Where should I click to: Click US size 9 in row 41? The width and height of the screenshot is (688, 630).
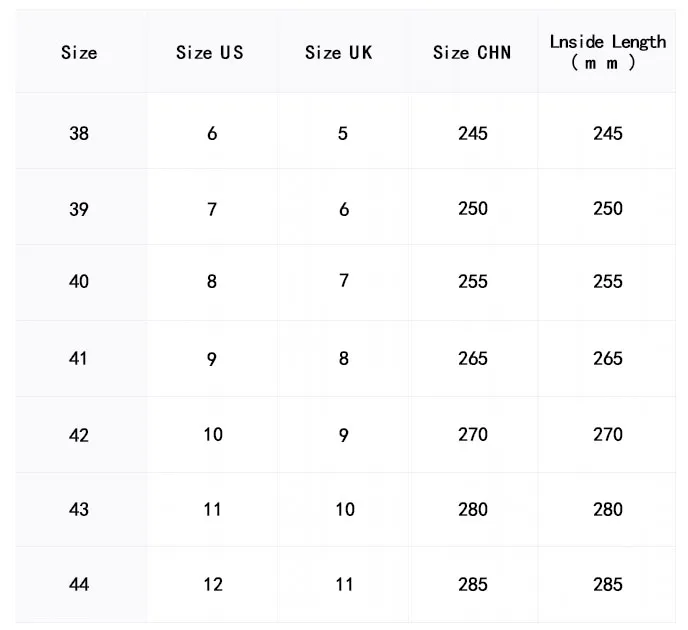(x=212, y=358)
